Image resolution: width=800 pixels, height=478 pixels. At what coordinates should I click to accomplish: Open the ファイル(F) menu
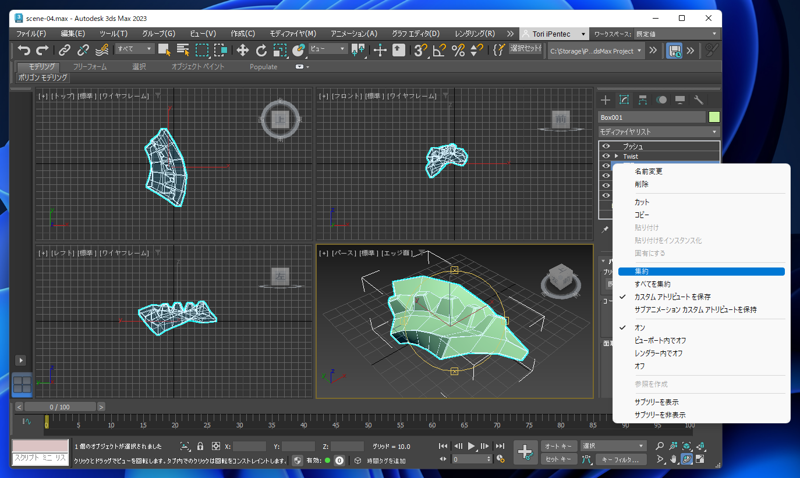[x=31, y=34]
